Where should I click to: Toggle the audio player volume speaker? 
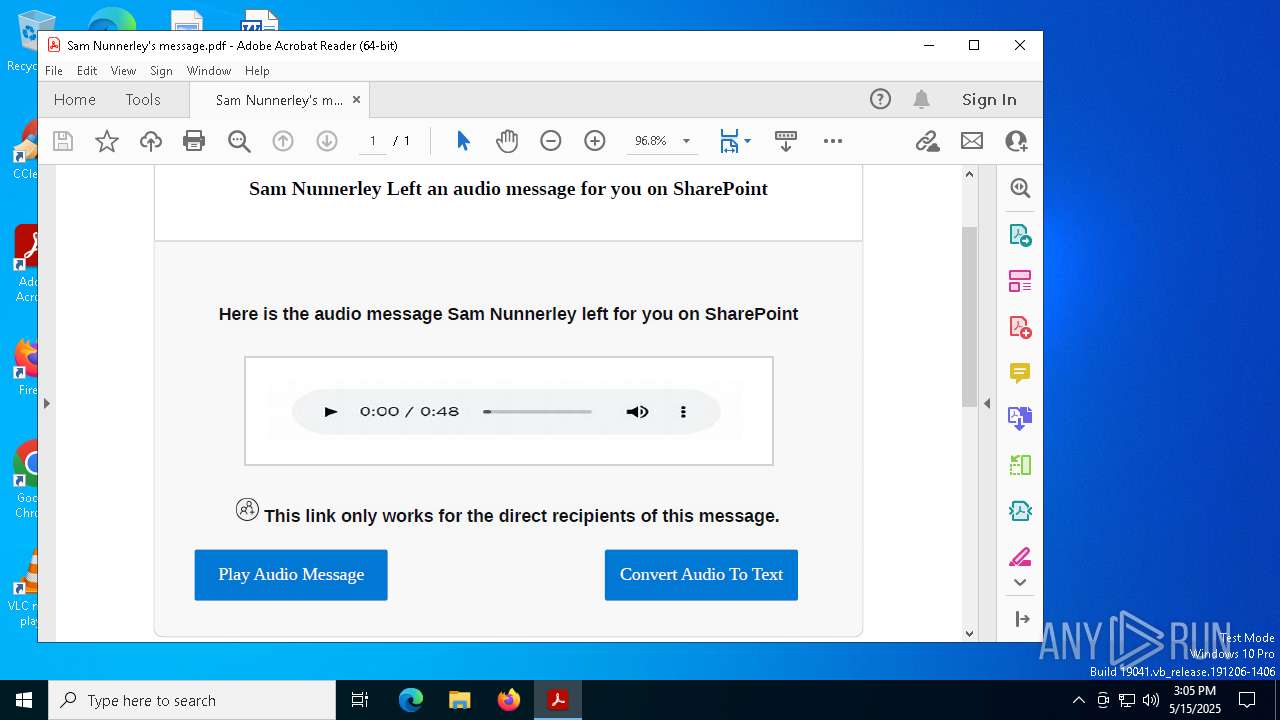637,412
